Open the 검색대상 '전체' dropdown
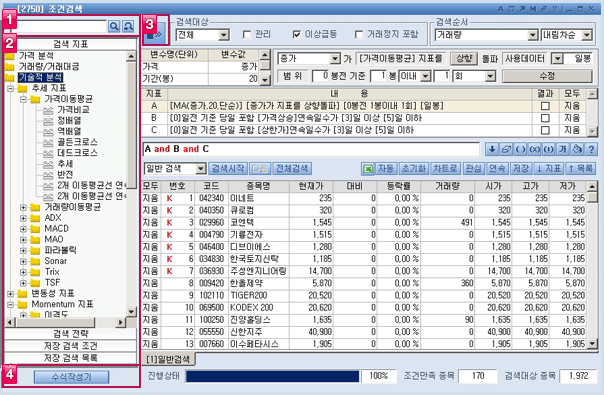Screen dimensions: 604x395 (x=223, y=35)
